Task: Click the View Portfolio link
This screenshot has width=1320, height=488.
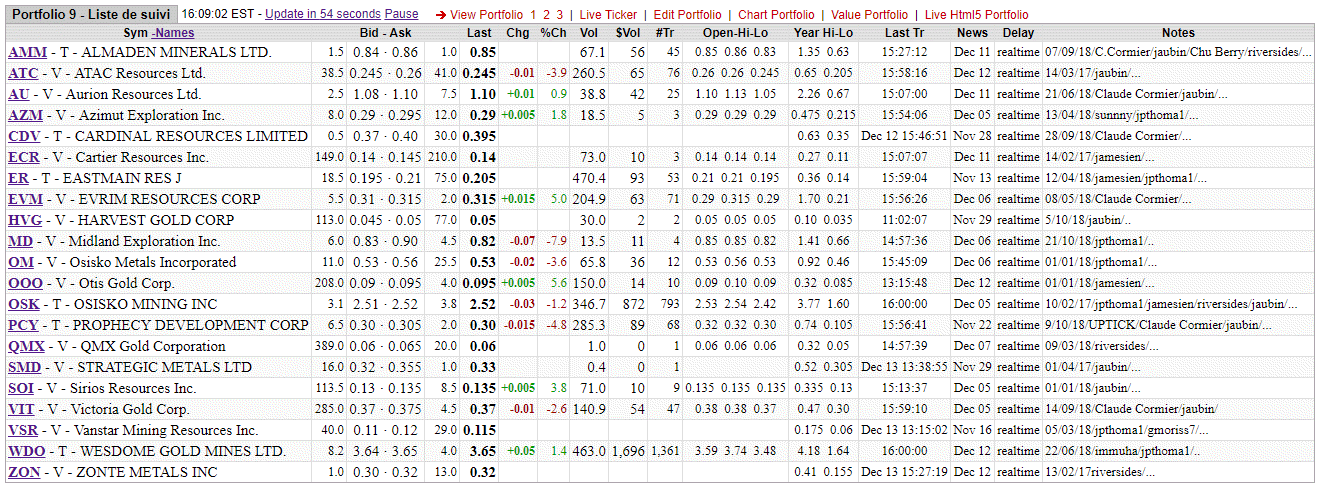Action: pyautogui.click(x=487, y=15)
